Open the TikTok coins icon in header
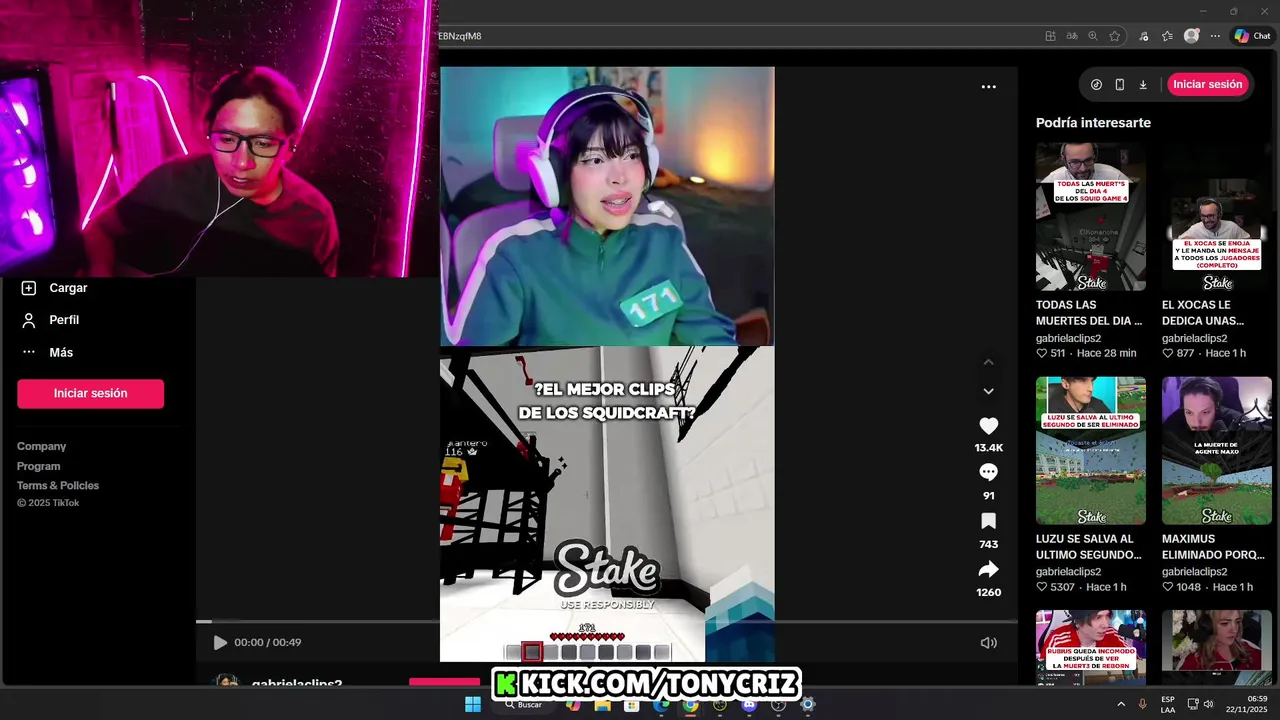Viewport: 1280px width, 720px height. pos(1096,85)
